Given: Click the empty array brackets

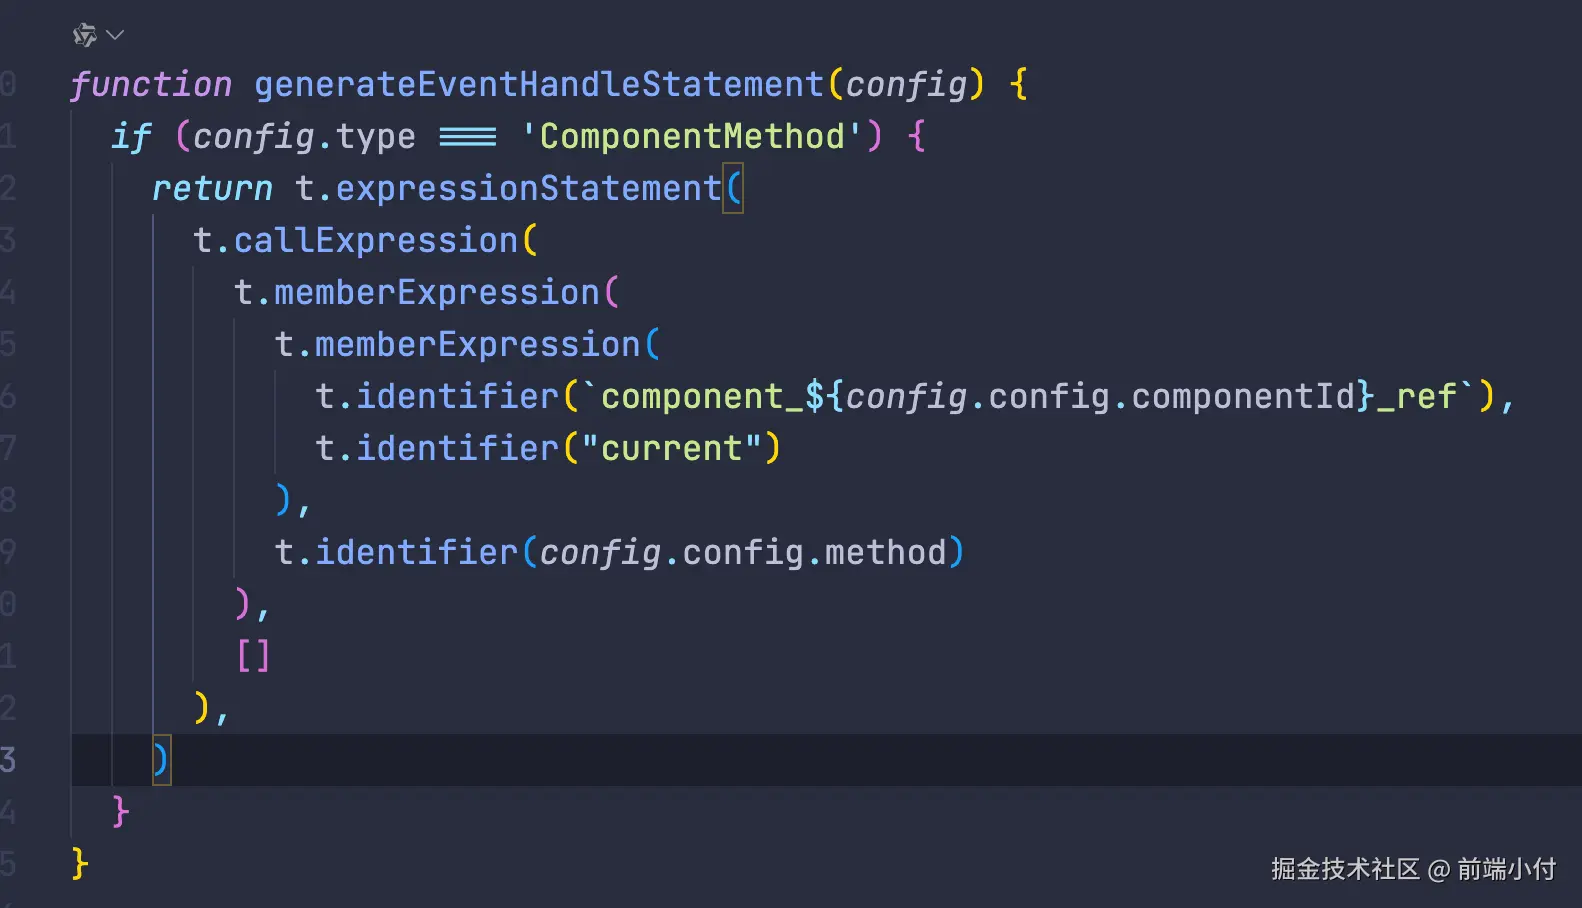Looking at the screenshot, I should (x=253, y=656).
